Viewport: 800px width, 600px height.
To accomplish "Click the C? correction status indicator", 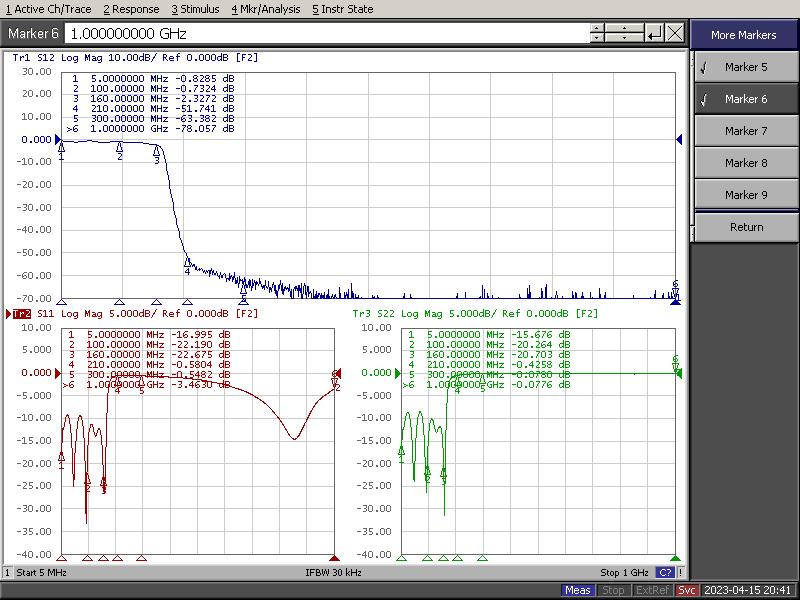I will coord(665,573).
